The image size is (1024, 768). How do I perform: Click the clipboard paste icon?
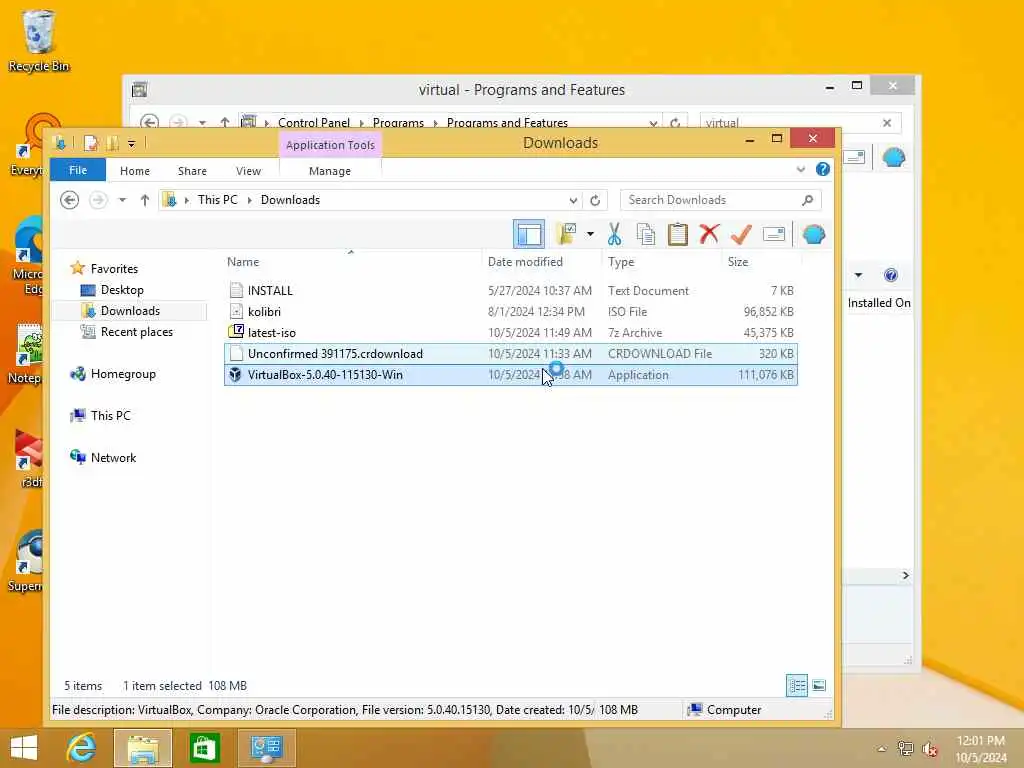pos(677,234)
